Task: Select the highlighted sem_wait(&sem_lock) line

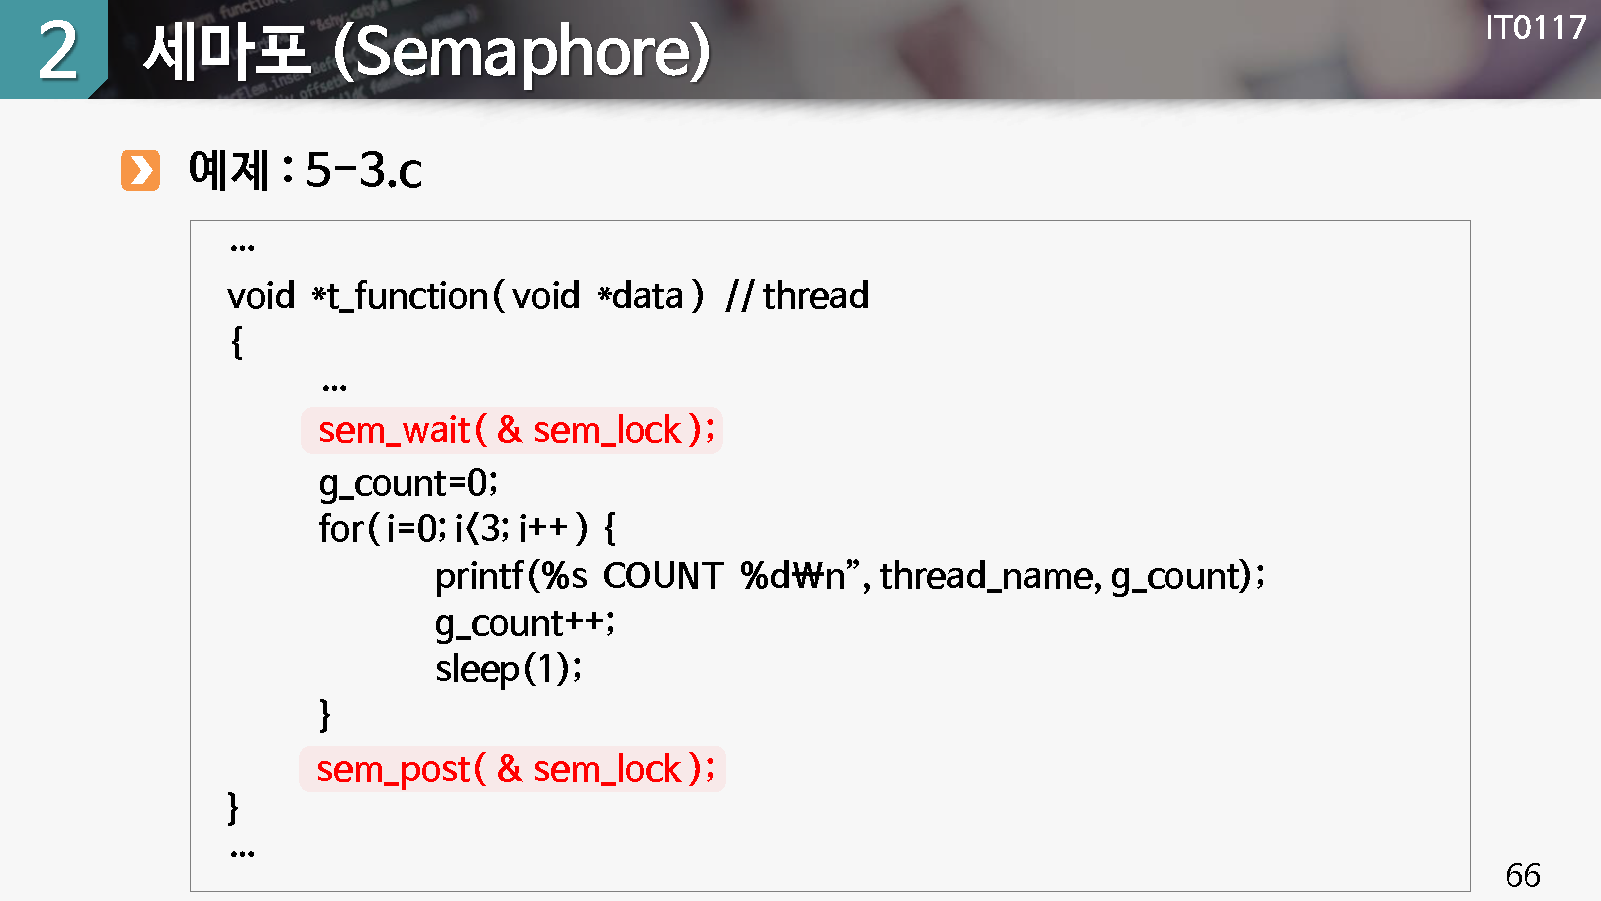Action: click(x=512, y=430)
